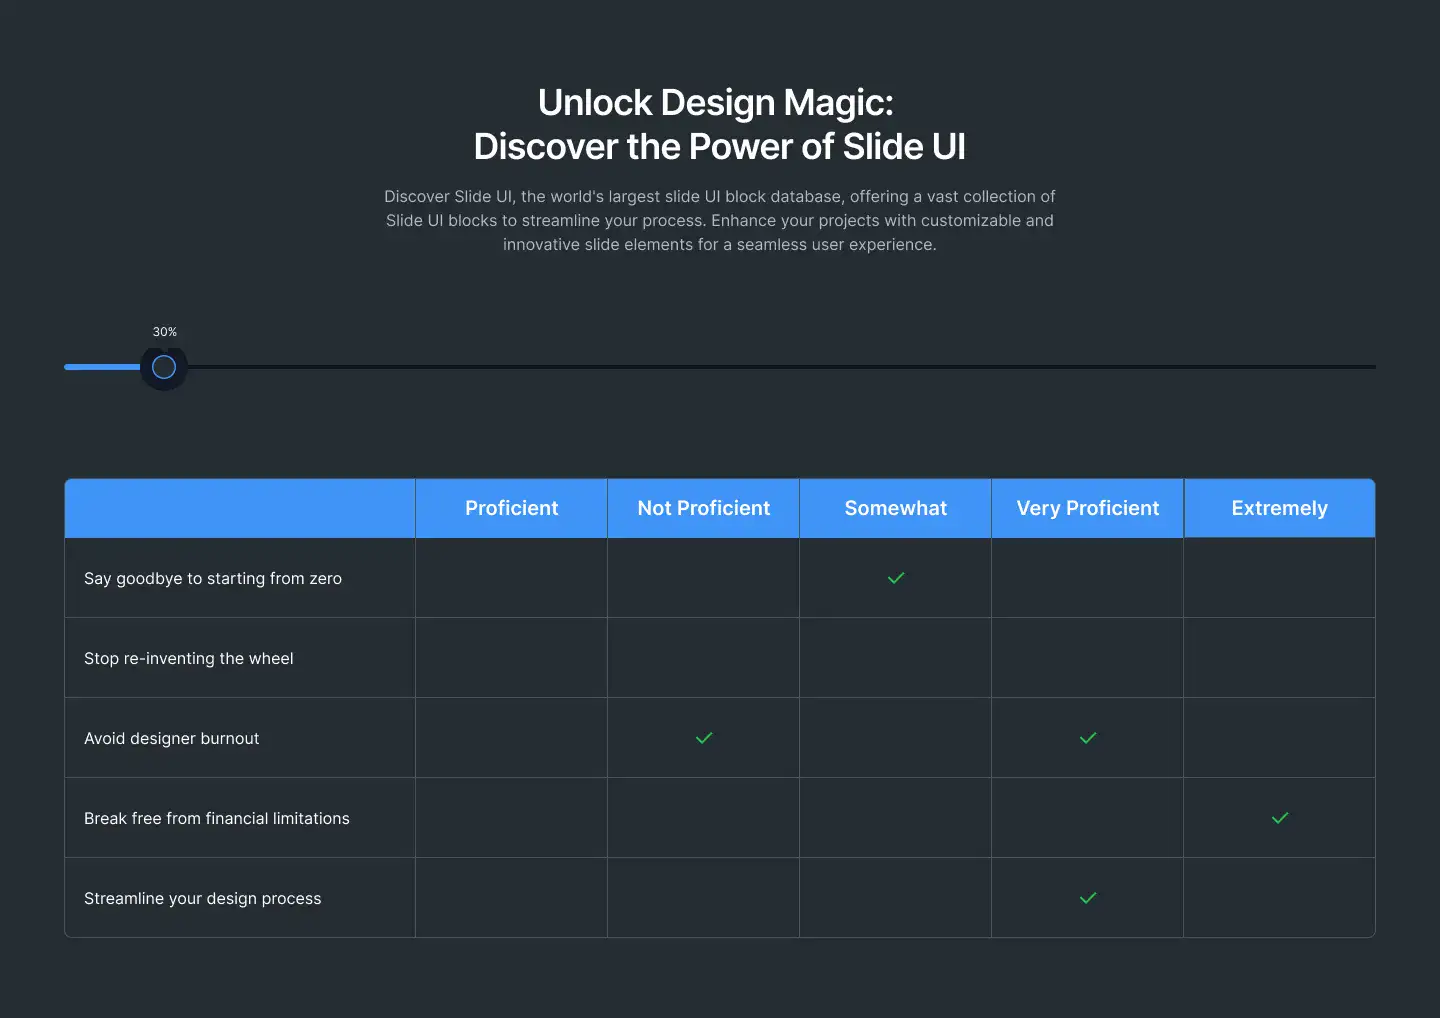Image resolution: width=1440 pixels, height=1018 pixels.
Task: Select the Extremely cell for Say goodbye row
Action: coord(1280,578)
